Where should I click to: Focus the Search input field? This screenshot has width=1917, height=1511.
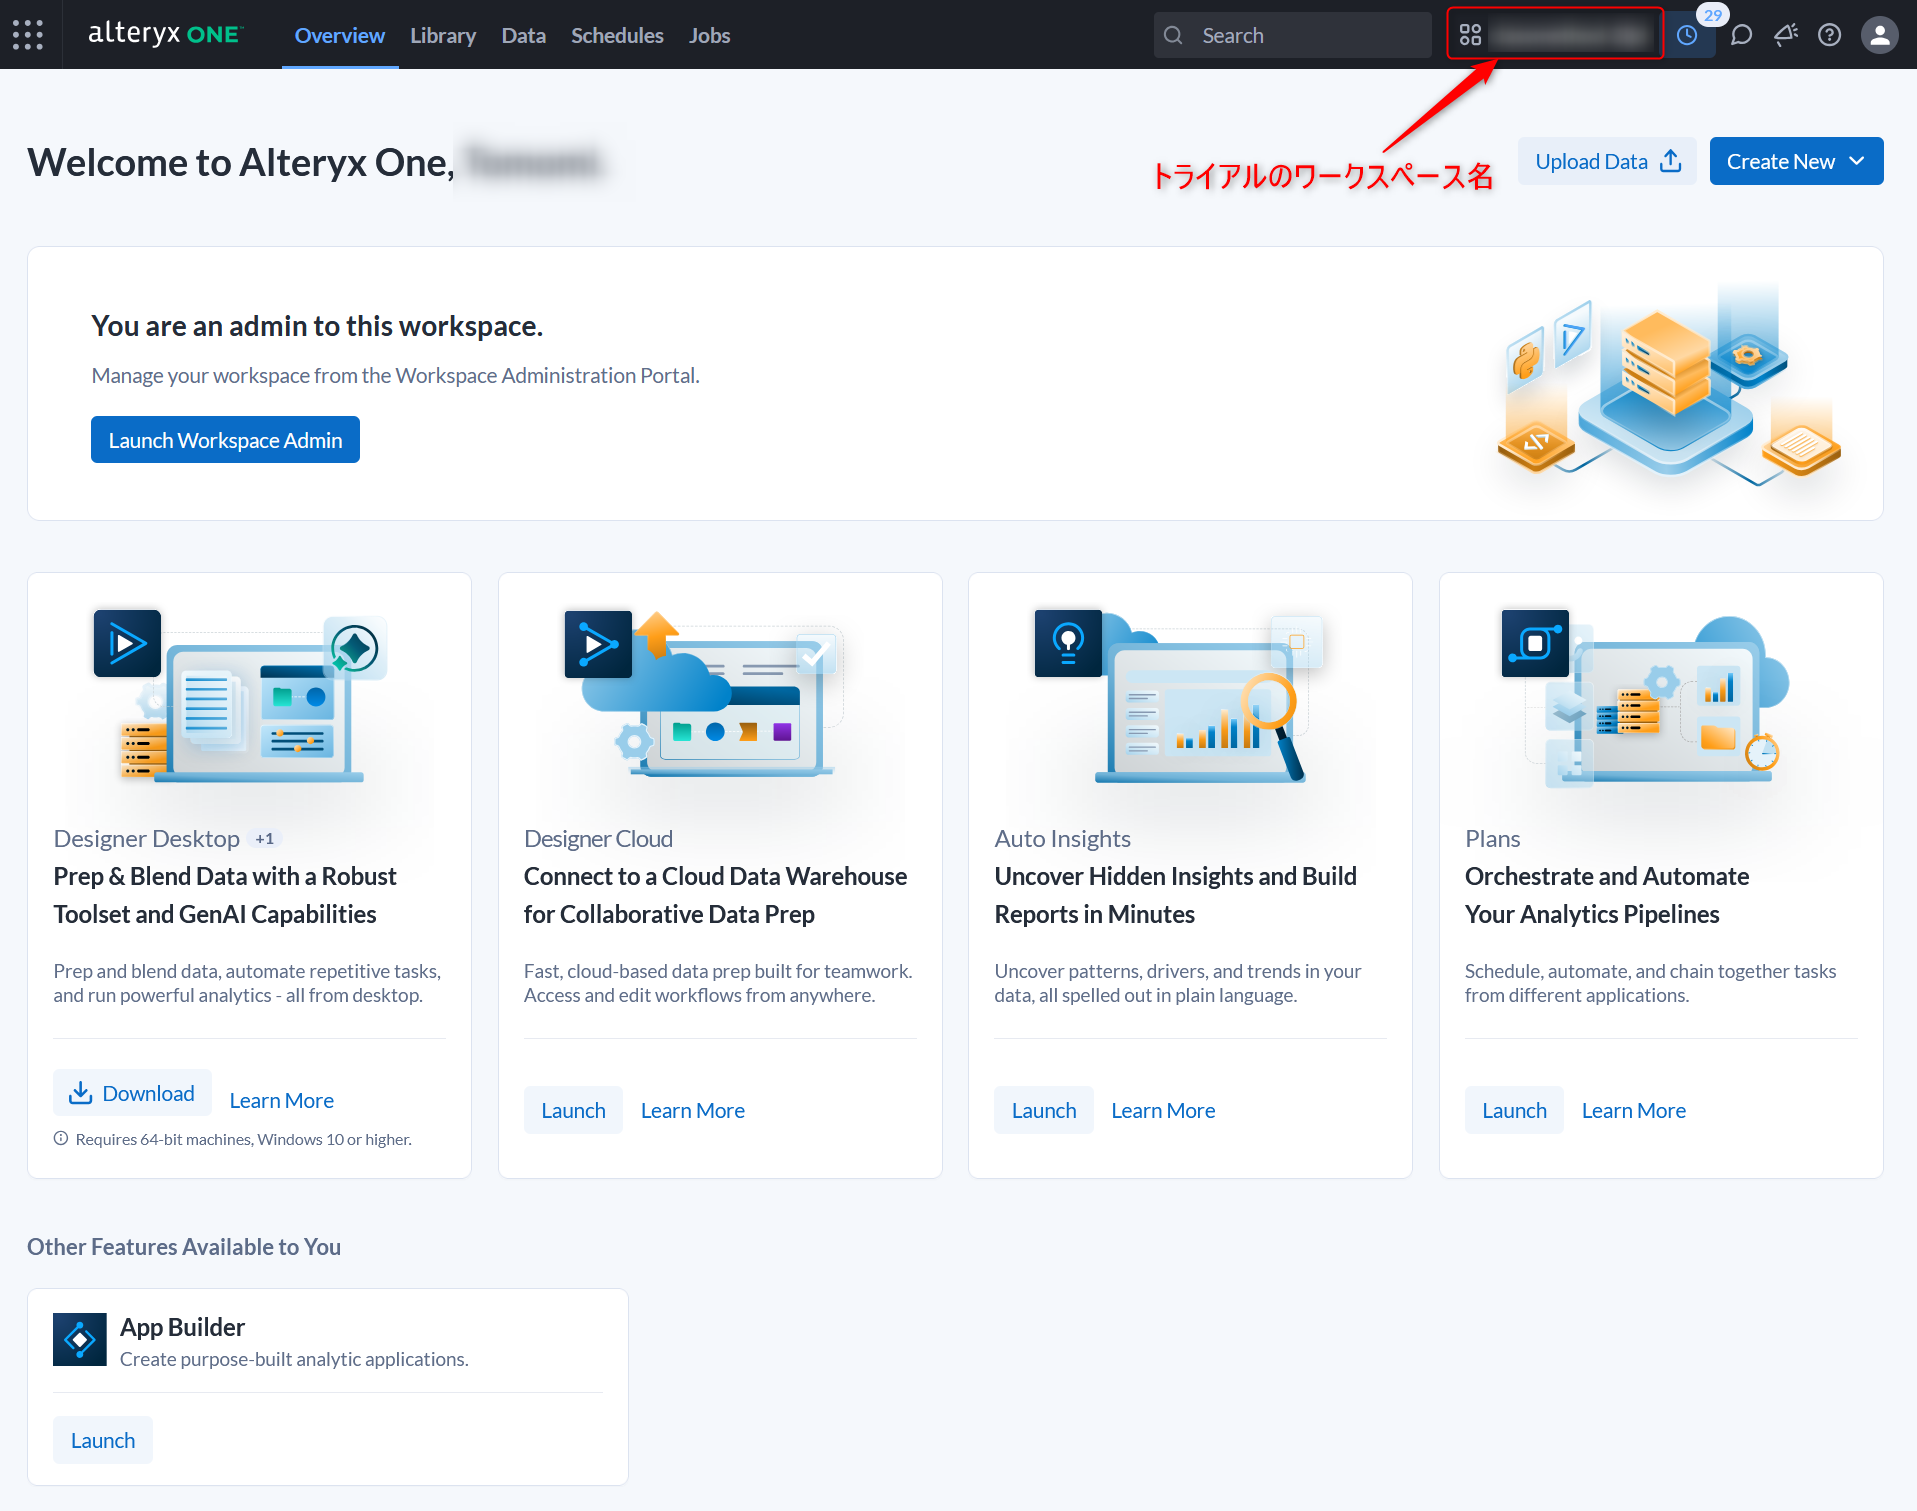(x=1292, y=35)
